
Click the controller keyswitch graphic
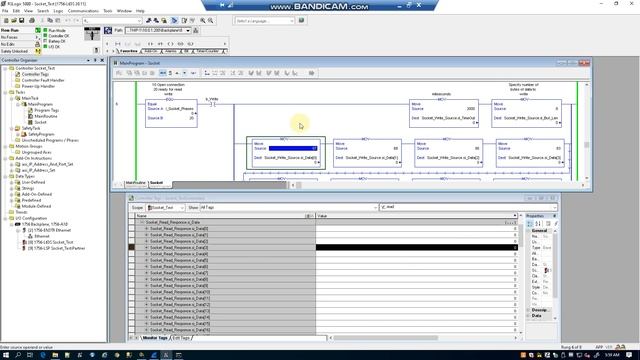pyautogui.click(x=92, y=34)
